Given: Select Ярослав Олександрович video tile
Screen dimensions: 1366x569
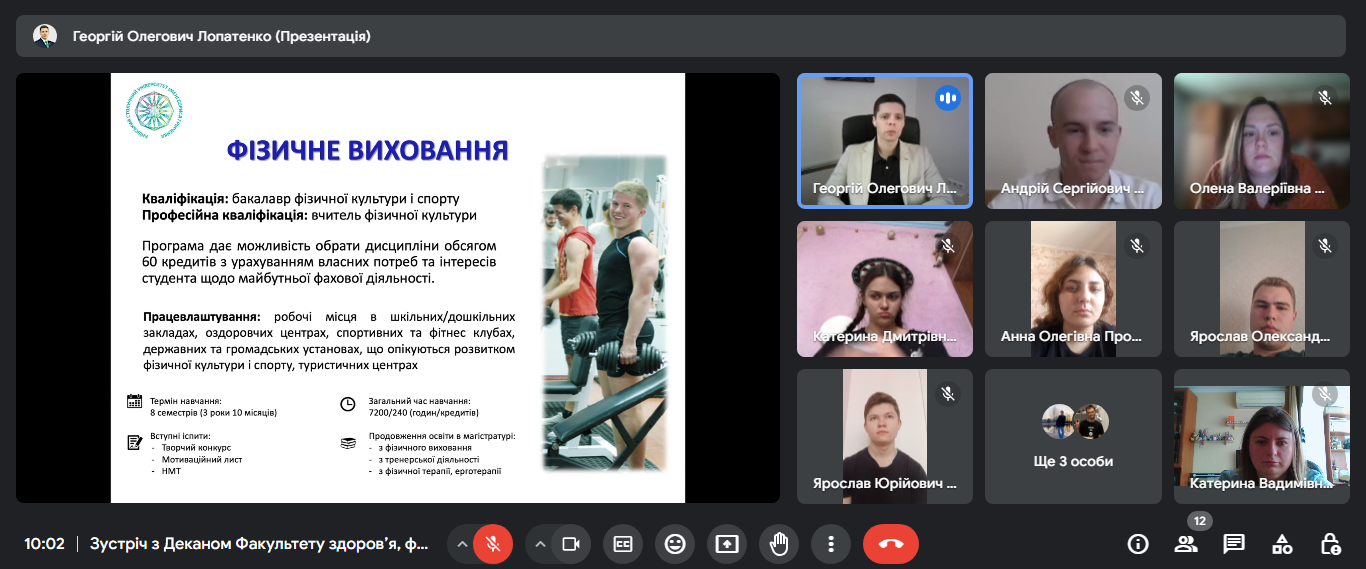Looking at the screenshot, I should (x=1262, y=289).
